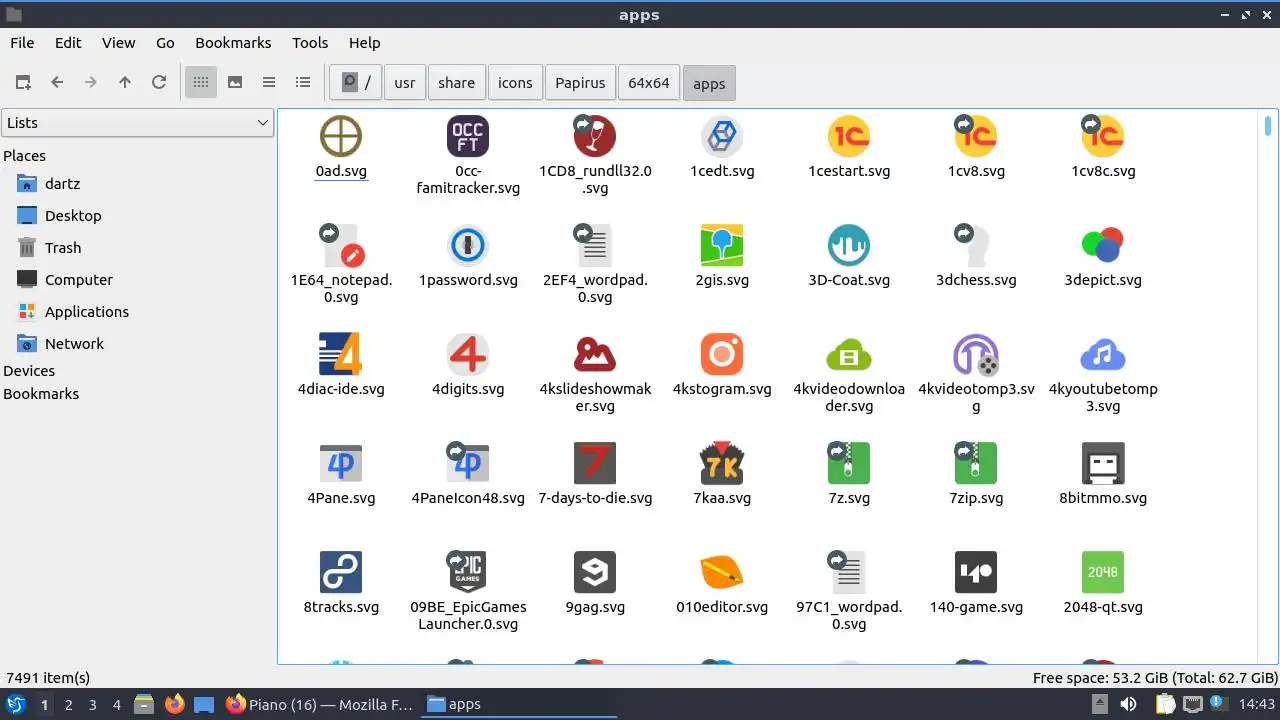Select the 4kvideotomp3.svg headphones icon
The width and height of the screenshot is (1280, 720).
tap(976, 354)
